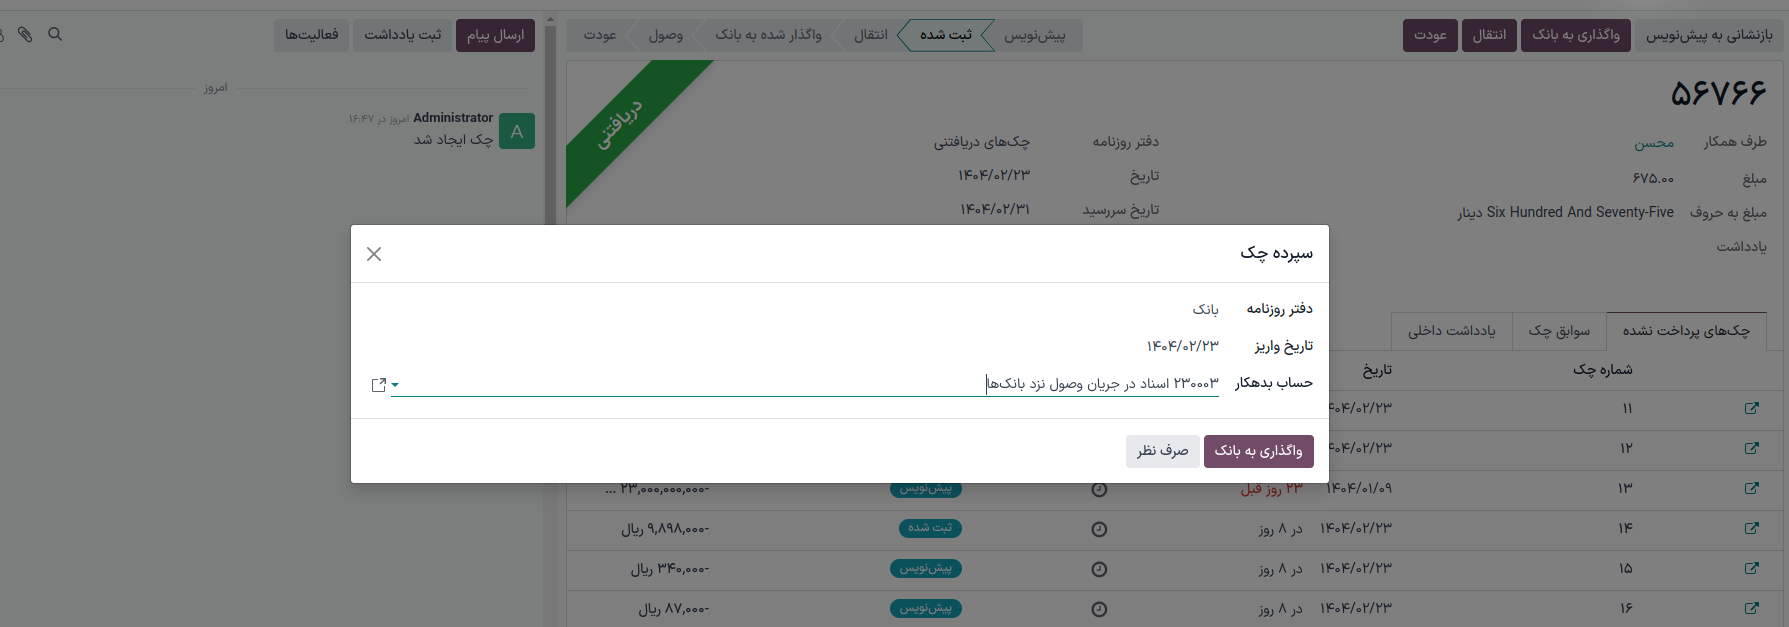Switch to سوابق چک tab

1558,331
